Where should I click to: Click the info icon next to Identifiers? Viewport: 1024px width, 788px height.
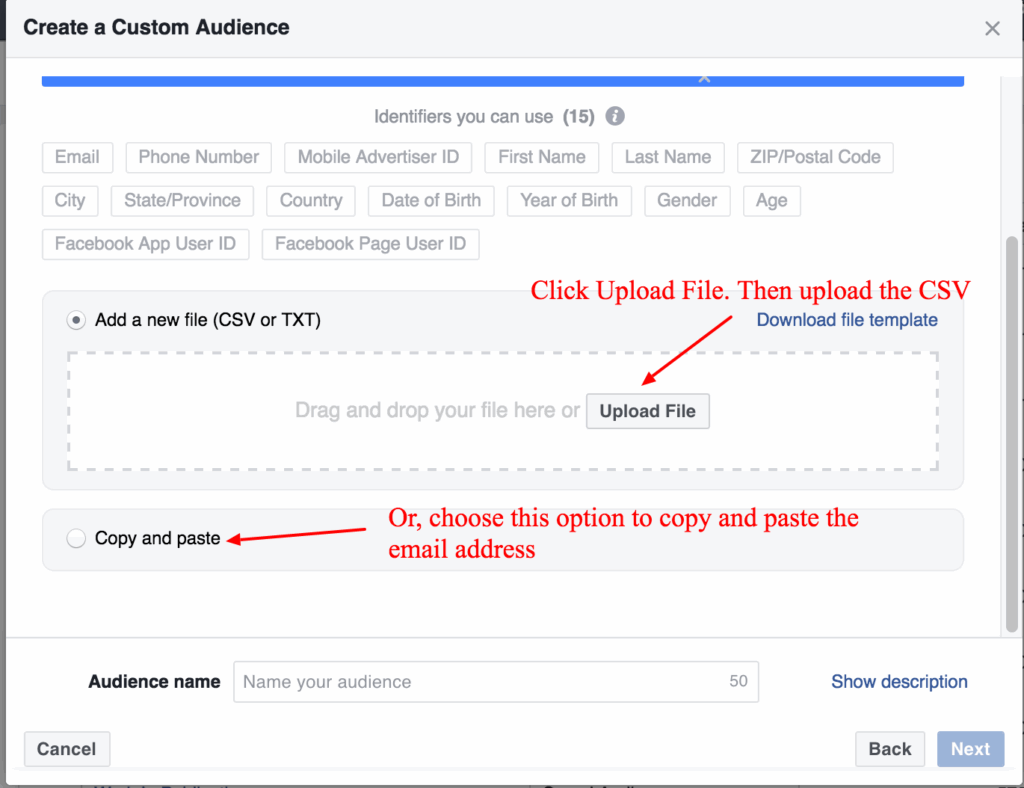[x=615, y=116]
